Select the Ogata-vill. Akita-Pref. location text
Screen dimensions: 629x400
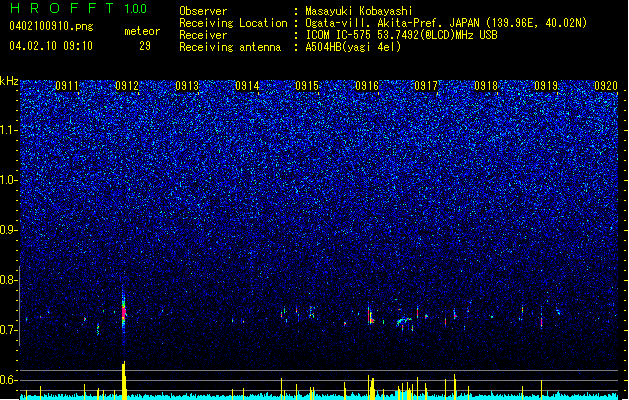click(446, 23)
